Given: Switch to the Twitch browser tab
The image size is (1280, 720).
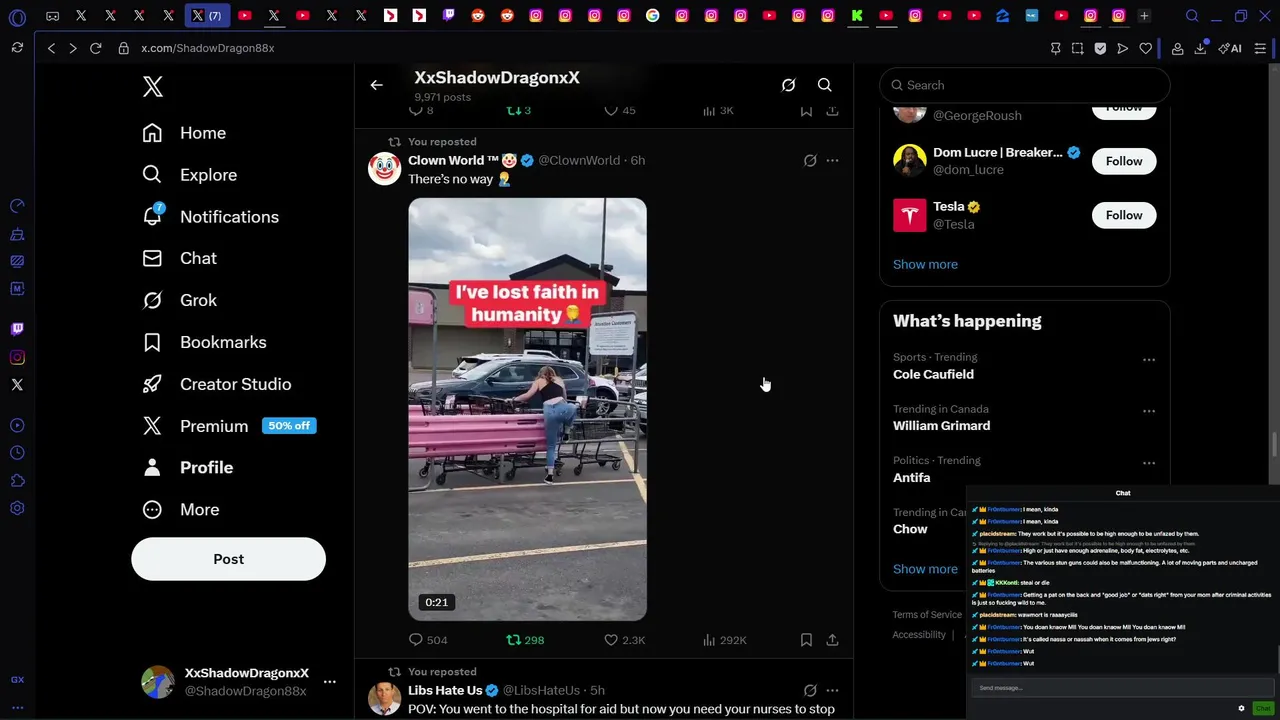Looking at the screenshot, I should point(448,15).
